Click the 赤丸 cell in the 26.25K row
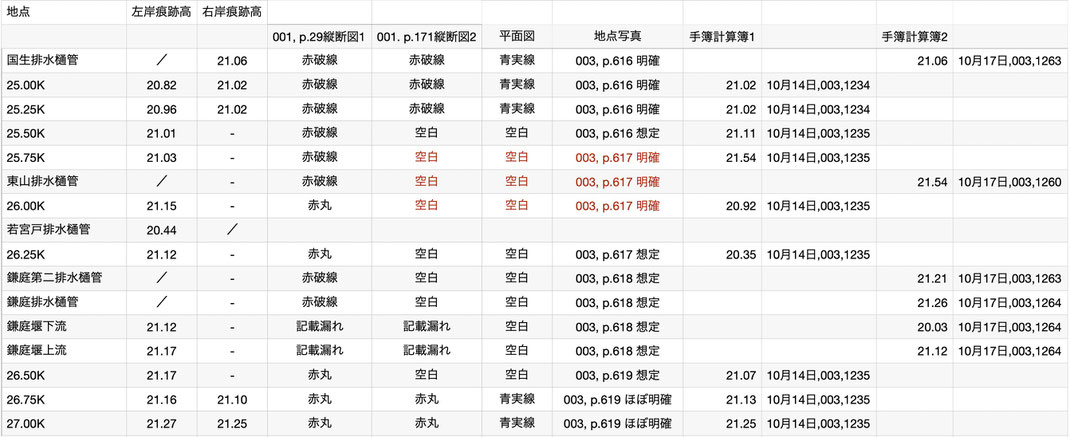1070x437 pixels. pos(319,254)
